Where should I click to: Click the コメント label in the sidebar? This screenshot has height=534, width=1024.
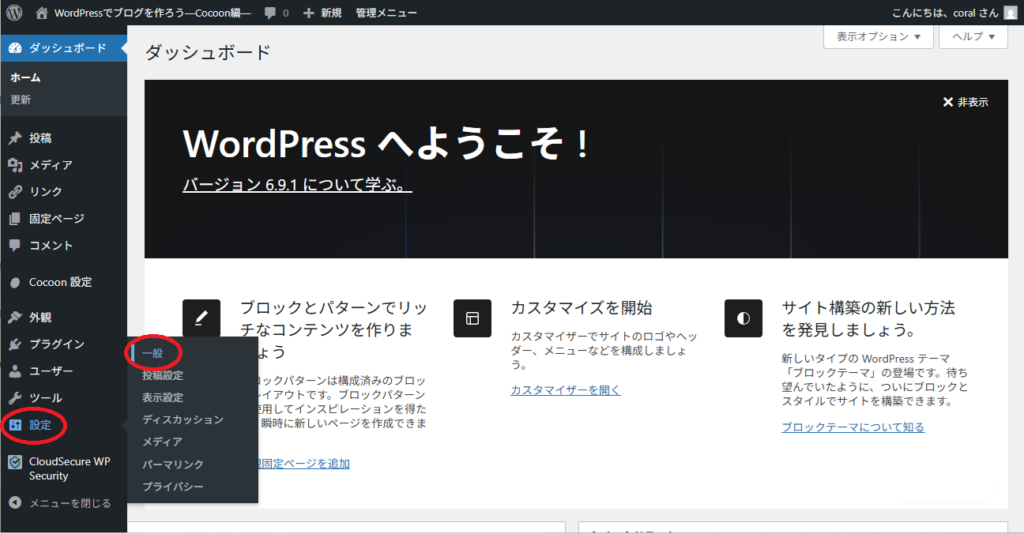pos(51,245)
